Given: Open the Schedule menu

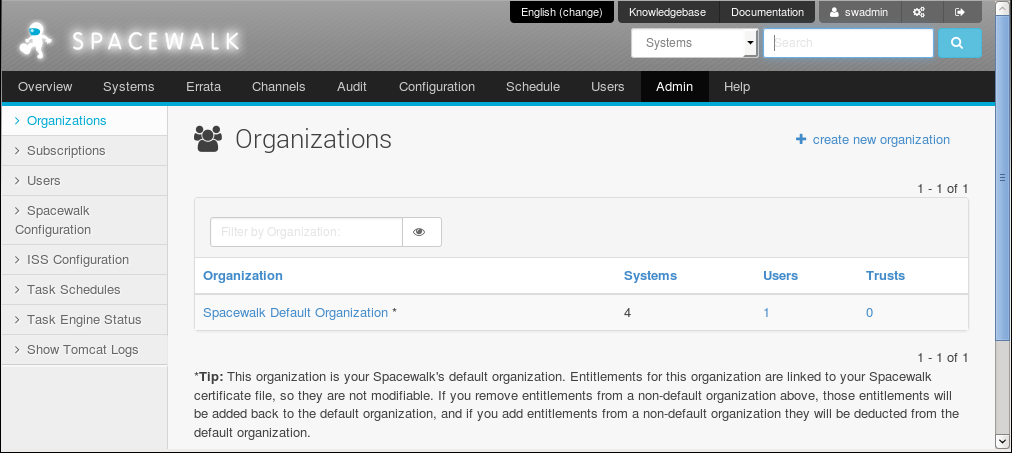Looking at the screenshot, I should [x=533, y=86].
